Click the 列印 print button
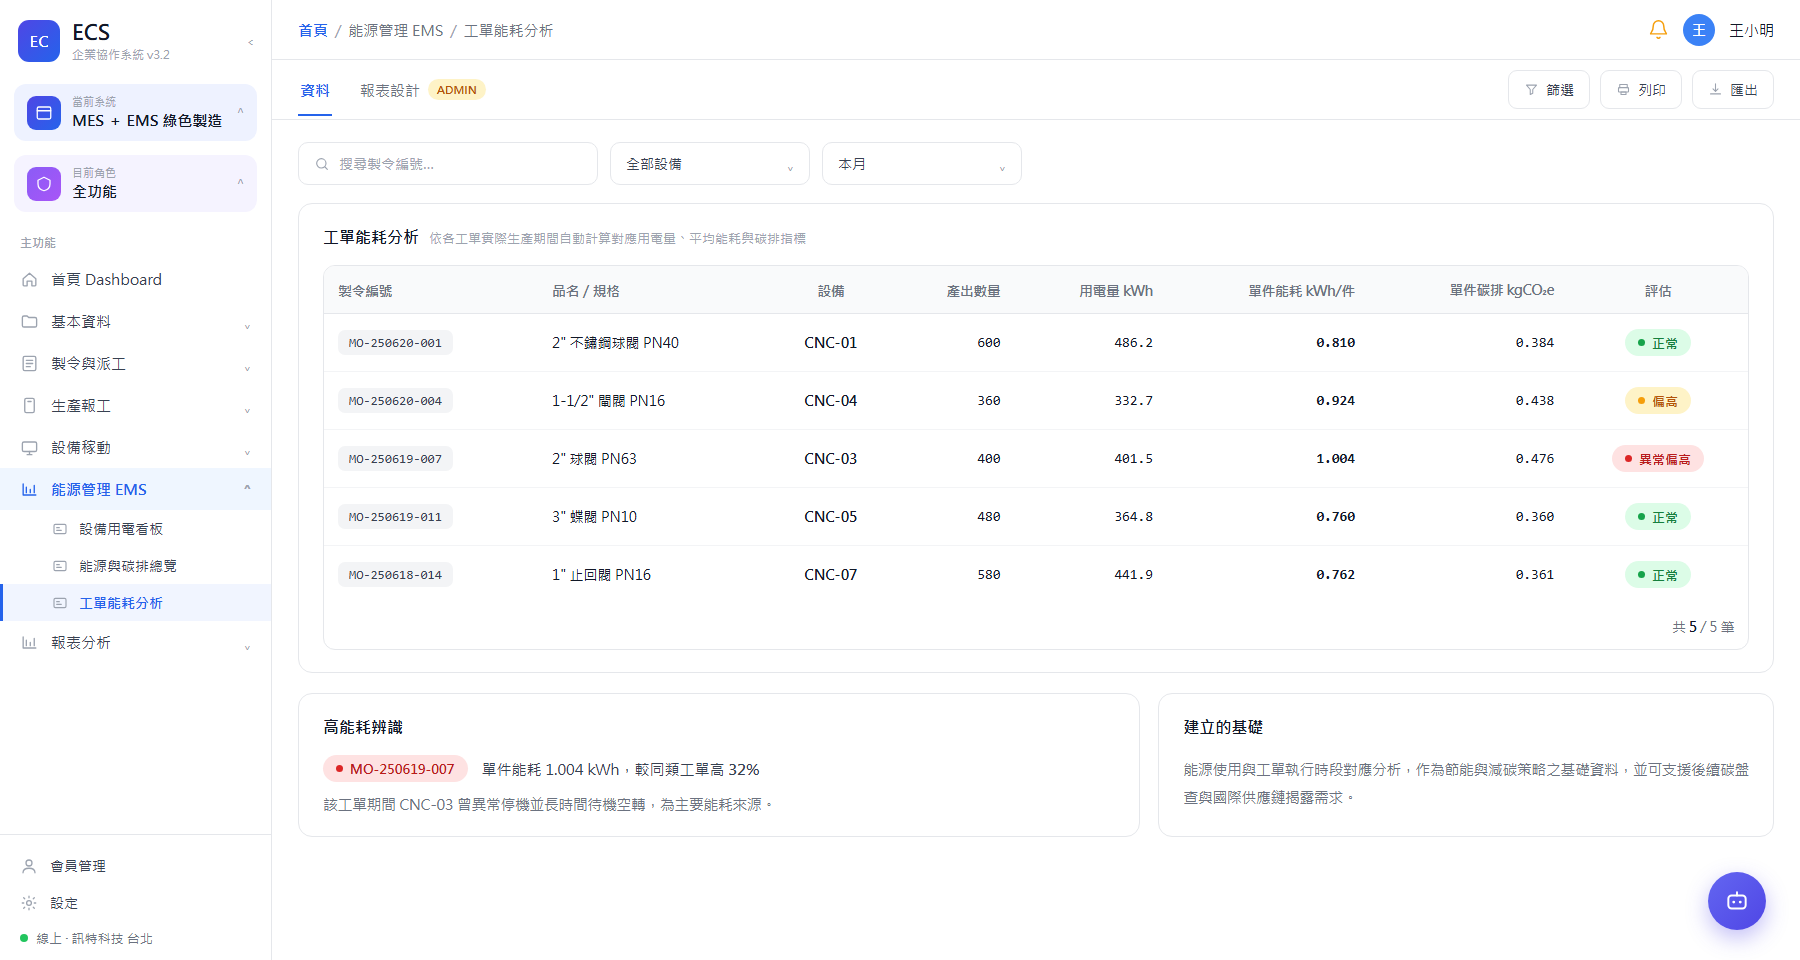 point(1641,90)
